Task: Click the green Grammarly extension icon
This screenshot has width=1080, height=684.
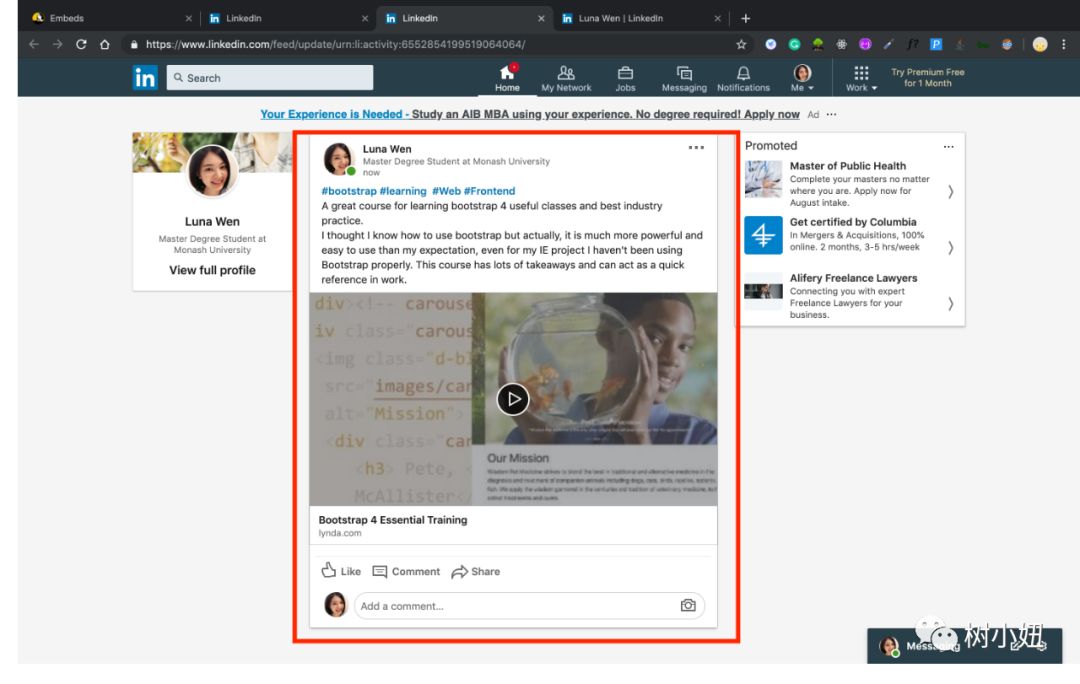Action: [x=794, y=44]
